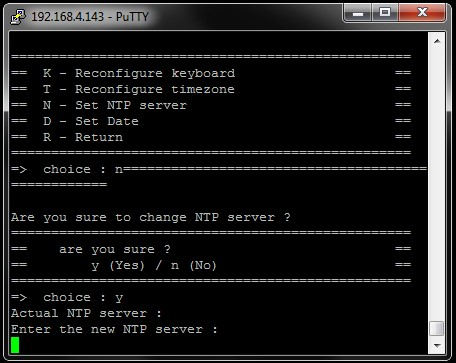The width and height of the screenshot is (456, 363).
Task: Click the 'T - Reconfigure timezone' line
Action: point(139,89)
